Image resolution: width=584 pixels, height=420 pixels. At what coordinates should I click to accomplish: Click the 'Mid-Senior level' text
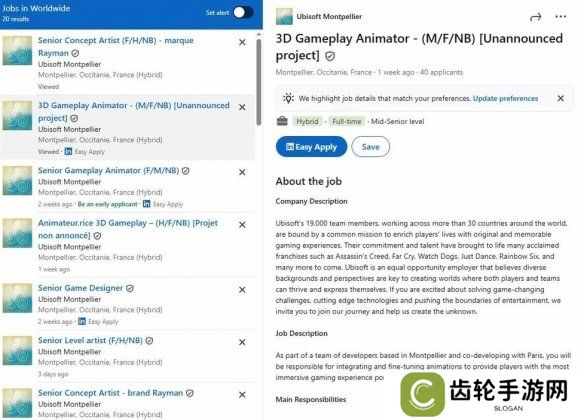[x=397, y=121]
